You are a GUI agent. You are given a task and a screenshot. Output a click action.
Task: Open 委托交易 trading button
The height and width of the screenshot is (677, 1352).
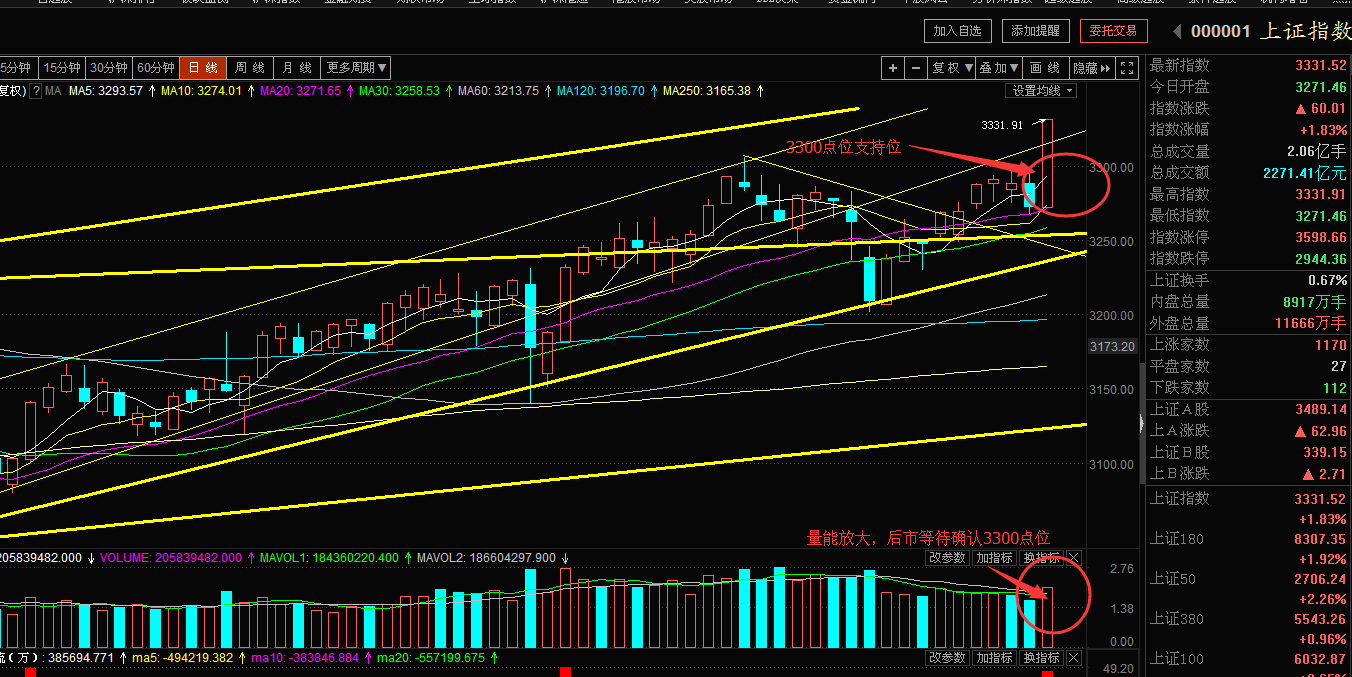coord(1114,31)
